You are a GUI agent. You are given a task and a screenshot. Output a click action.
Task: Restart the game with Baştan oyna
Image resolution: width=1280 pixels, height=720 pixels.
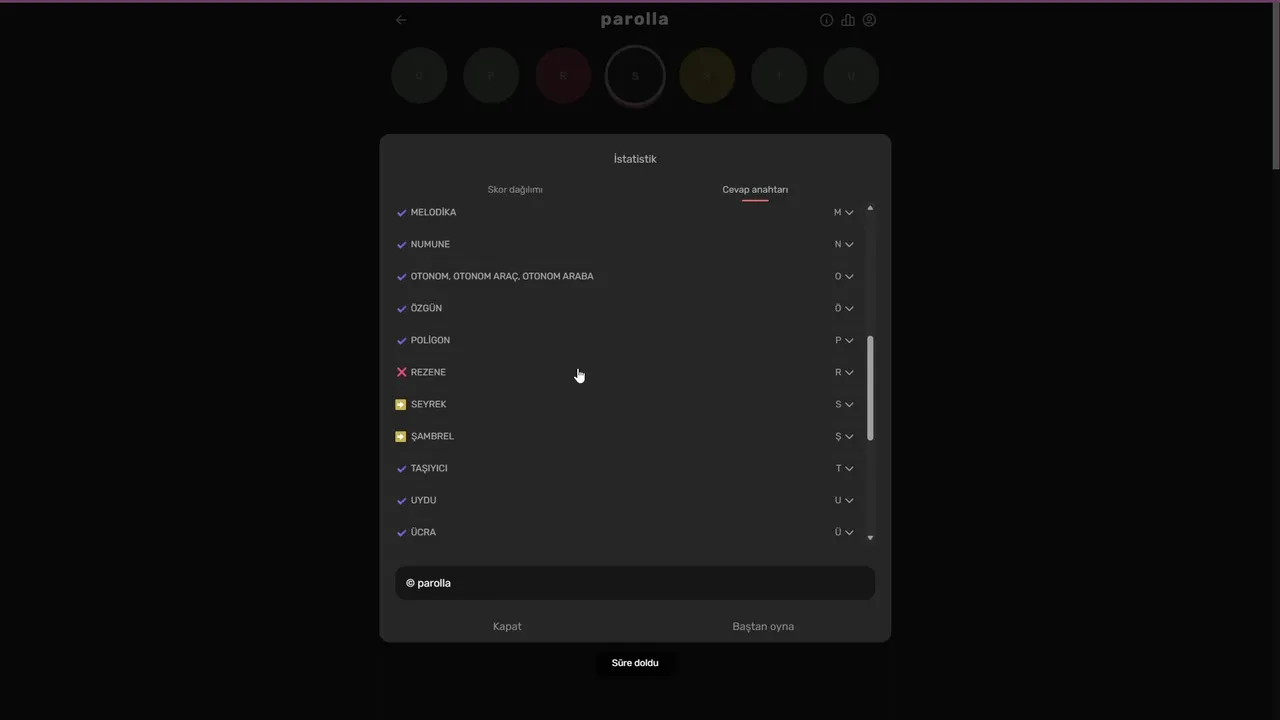[x=763, y=626]
